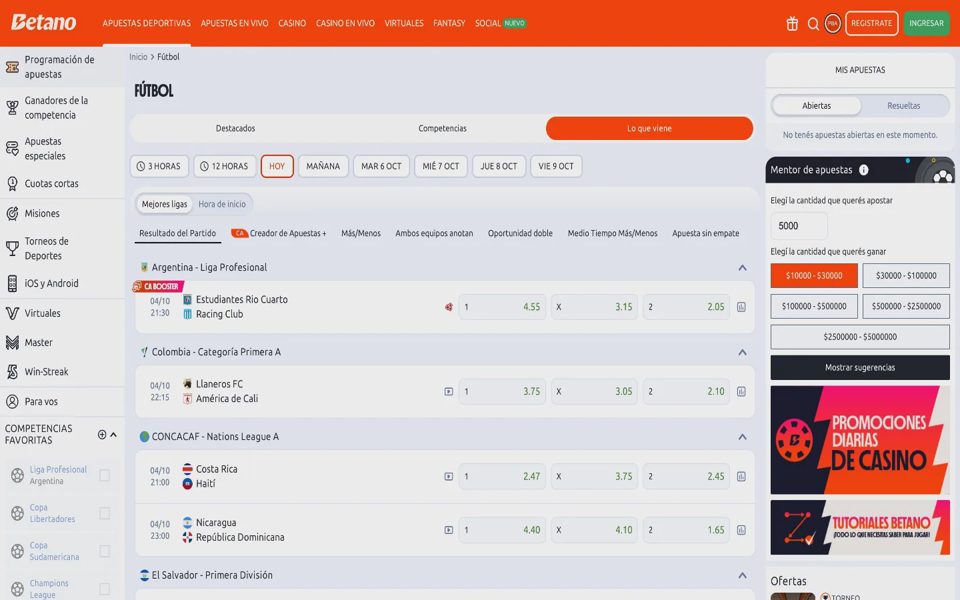Click the Torneos de Deportes trophy icon
This screenshot has height=600, width=960.
(12, 248)
